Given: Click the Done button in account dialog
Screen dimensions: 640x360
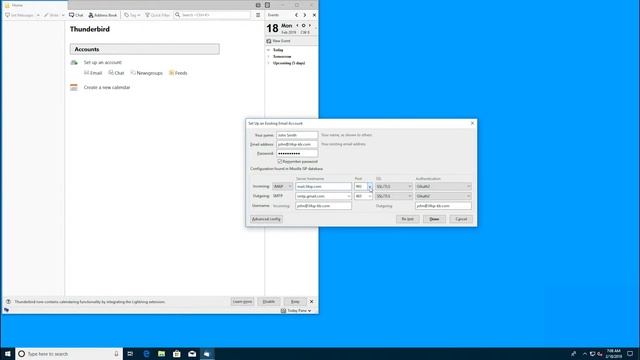Looking at the screenshot, I should pyautogui.click(x=434, y=219).
